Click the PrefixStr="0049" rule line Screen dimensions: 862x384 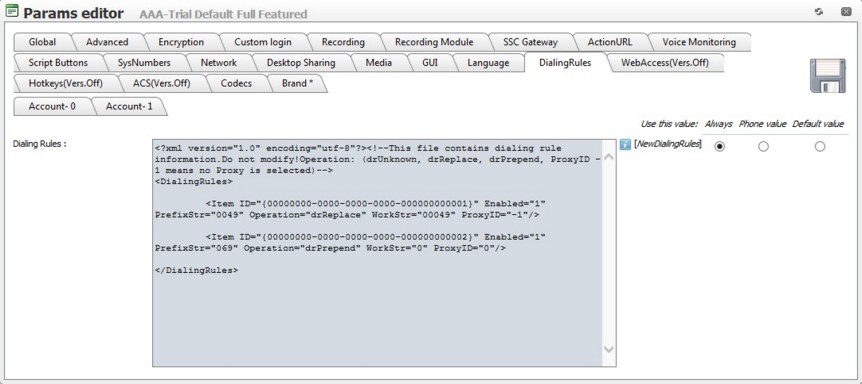(x=347, y=215)
